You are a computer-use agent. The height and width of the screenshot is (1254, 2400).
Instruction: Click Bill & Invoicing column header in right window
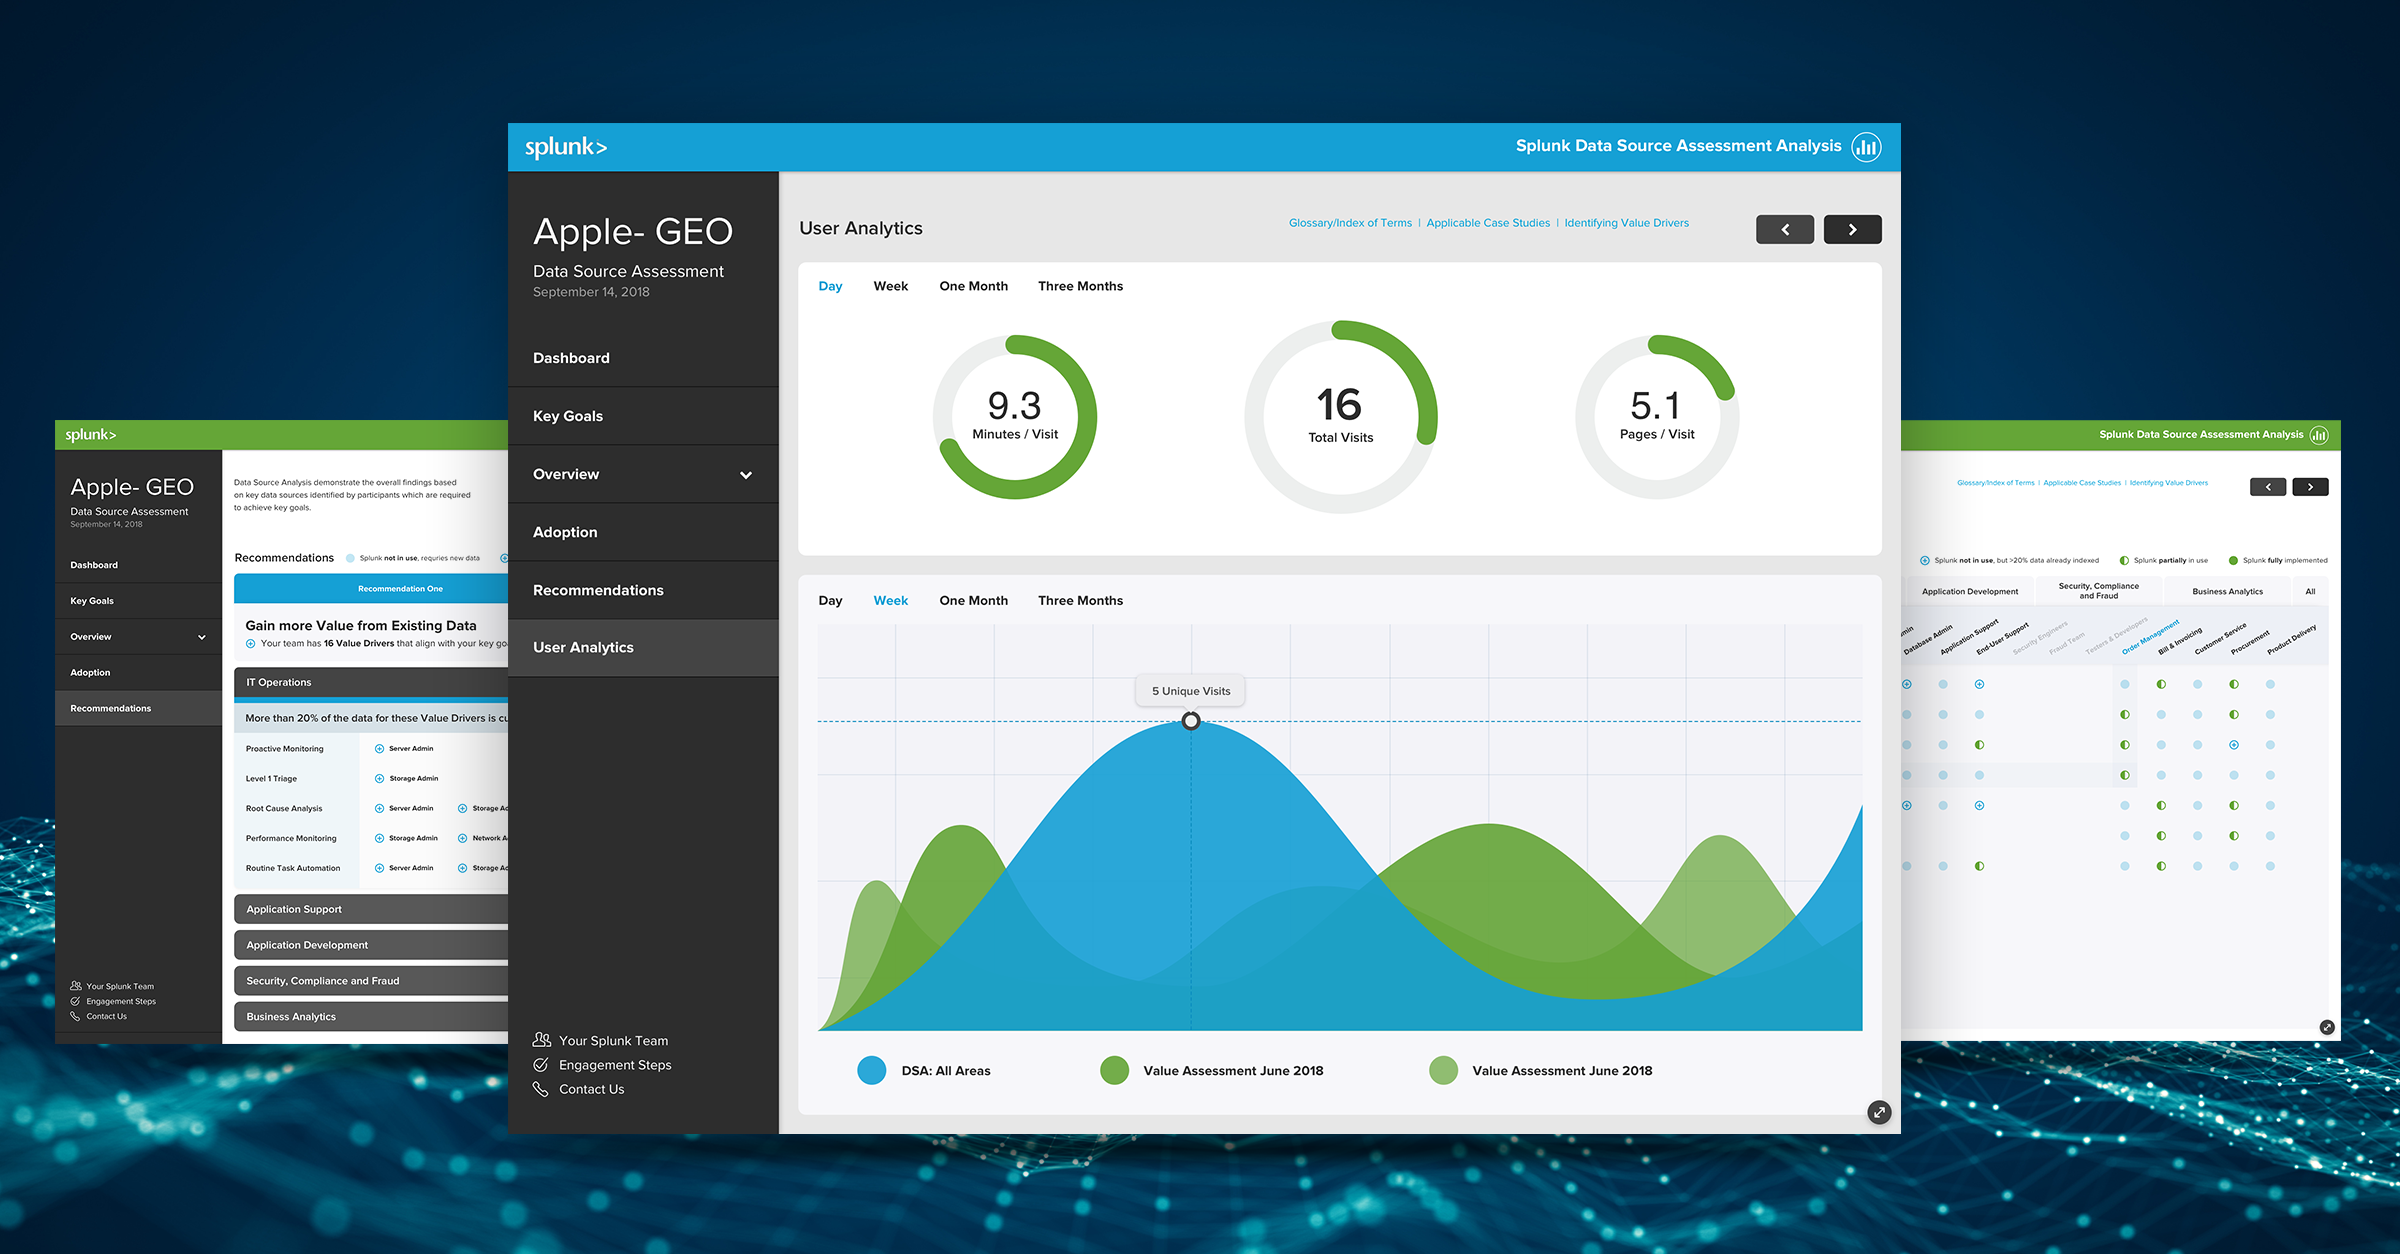tap(2181, 641)
